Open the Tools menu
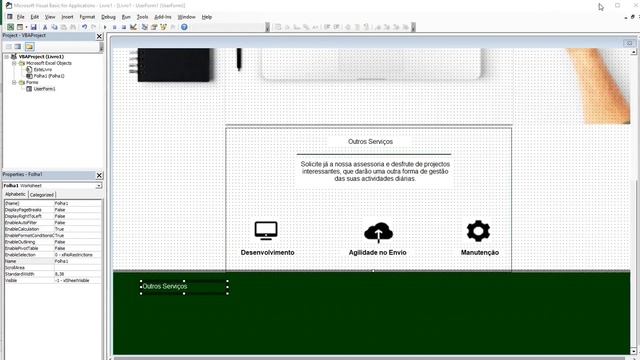Screen dimensions: 640x360 click(x=142, y=17)
